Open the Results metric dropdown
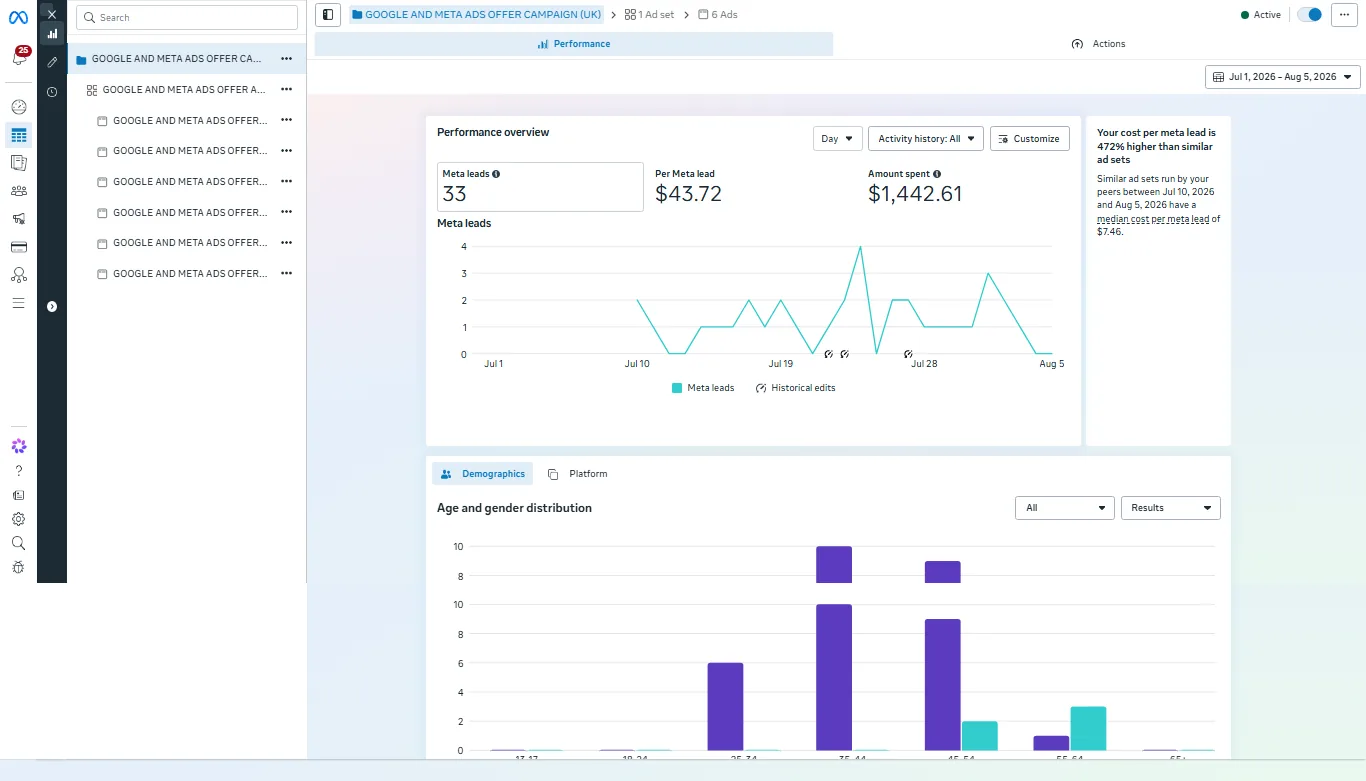 click(1171, 508)
